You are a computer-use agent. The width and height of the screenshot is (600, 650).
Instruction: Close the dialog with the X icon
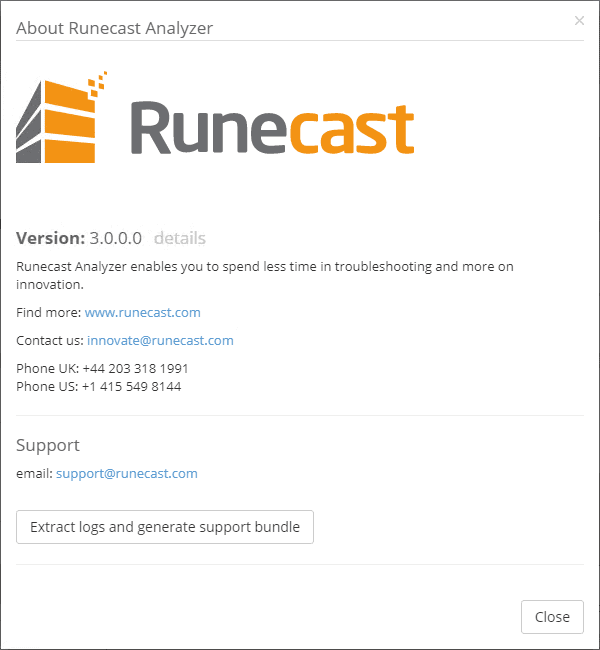[x=579, y=20]
